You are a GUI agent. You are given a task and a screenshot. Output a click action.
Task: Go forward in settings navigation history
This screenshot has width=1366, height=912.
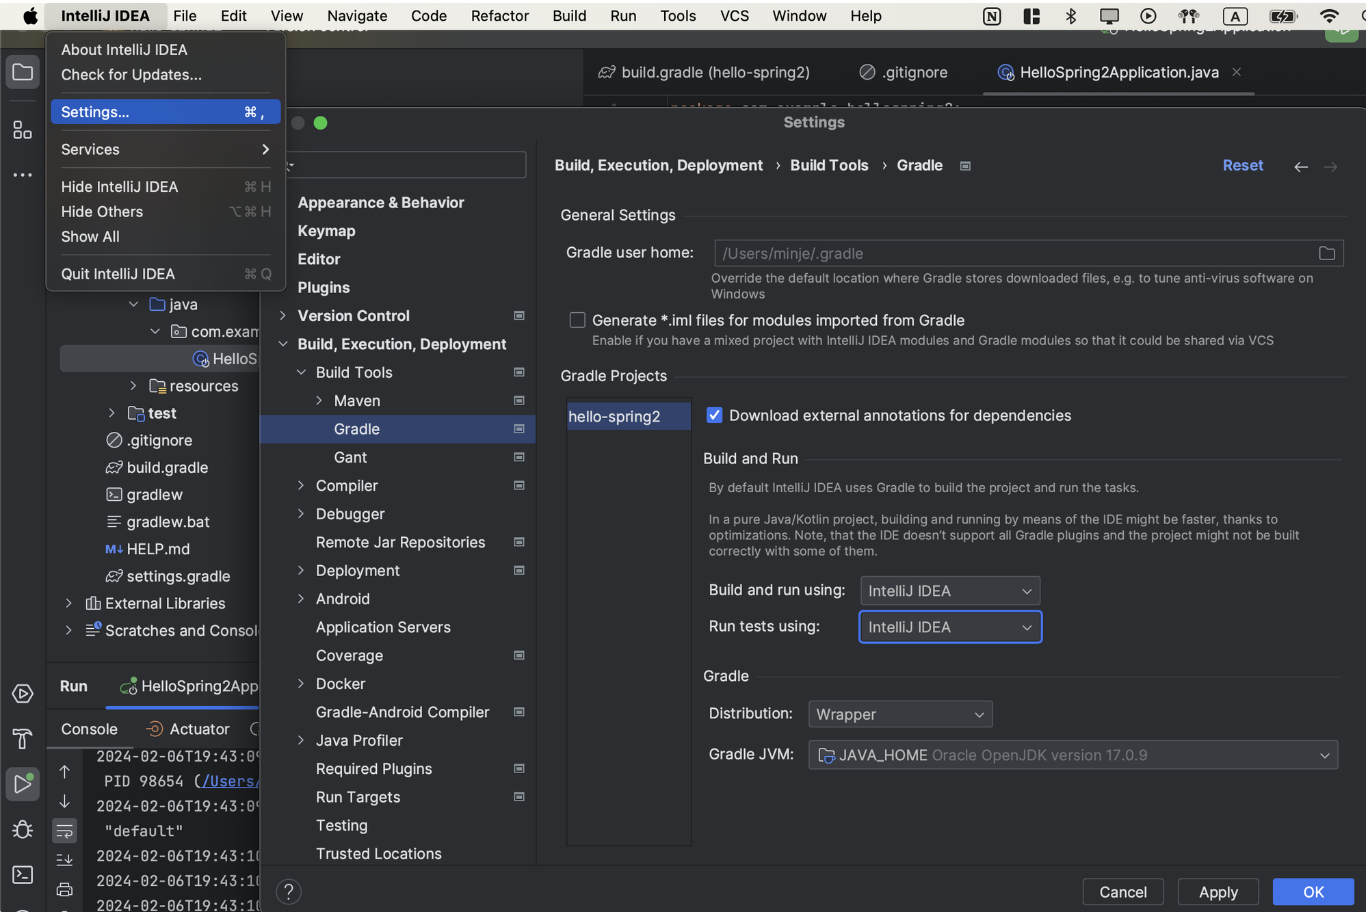tap(1330, 167)
